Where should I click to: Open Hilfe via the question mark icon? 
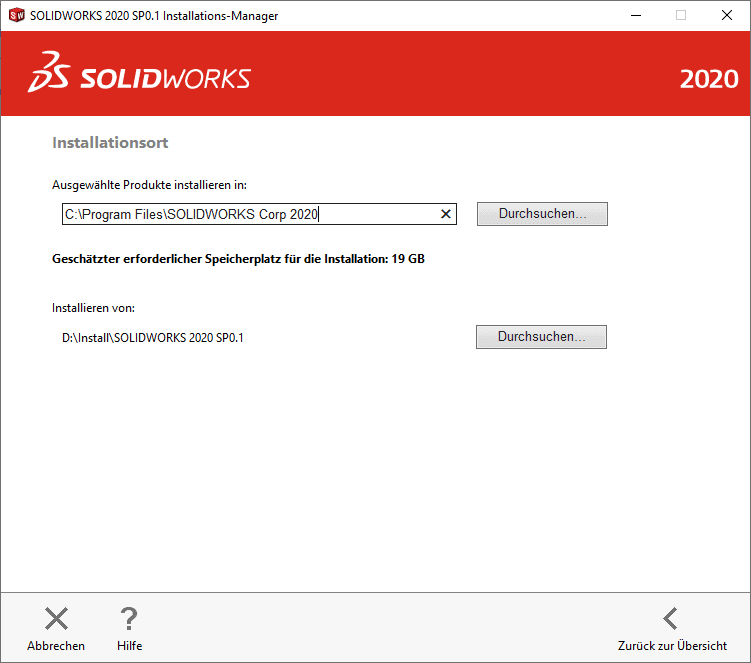click(129, 618)
